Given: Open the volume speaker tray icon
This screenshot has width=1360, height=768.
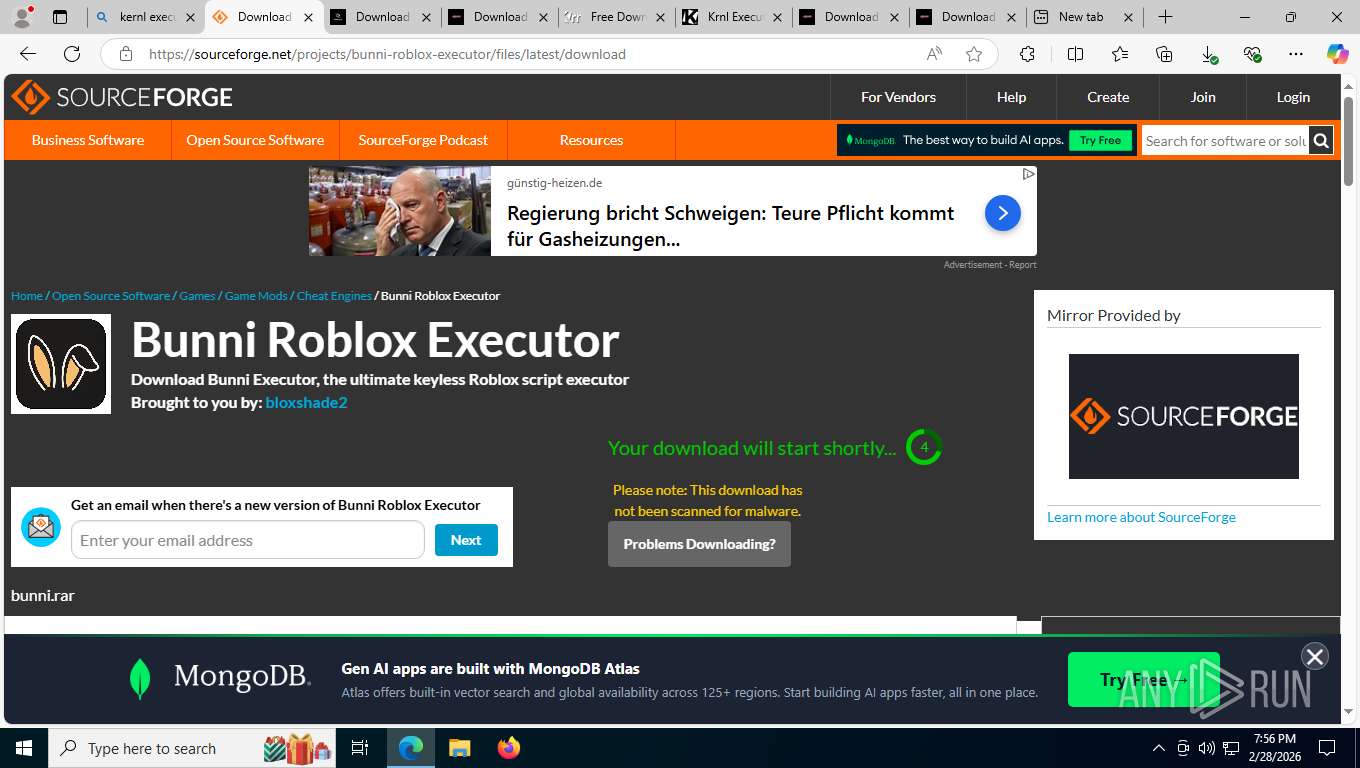Looking at the screenshot, I should tap(1207, 748).
